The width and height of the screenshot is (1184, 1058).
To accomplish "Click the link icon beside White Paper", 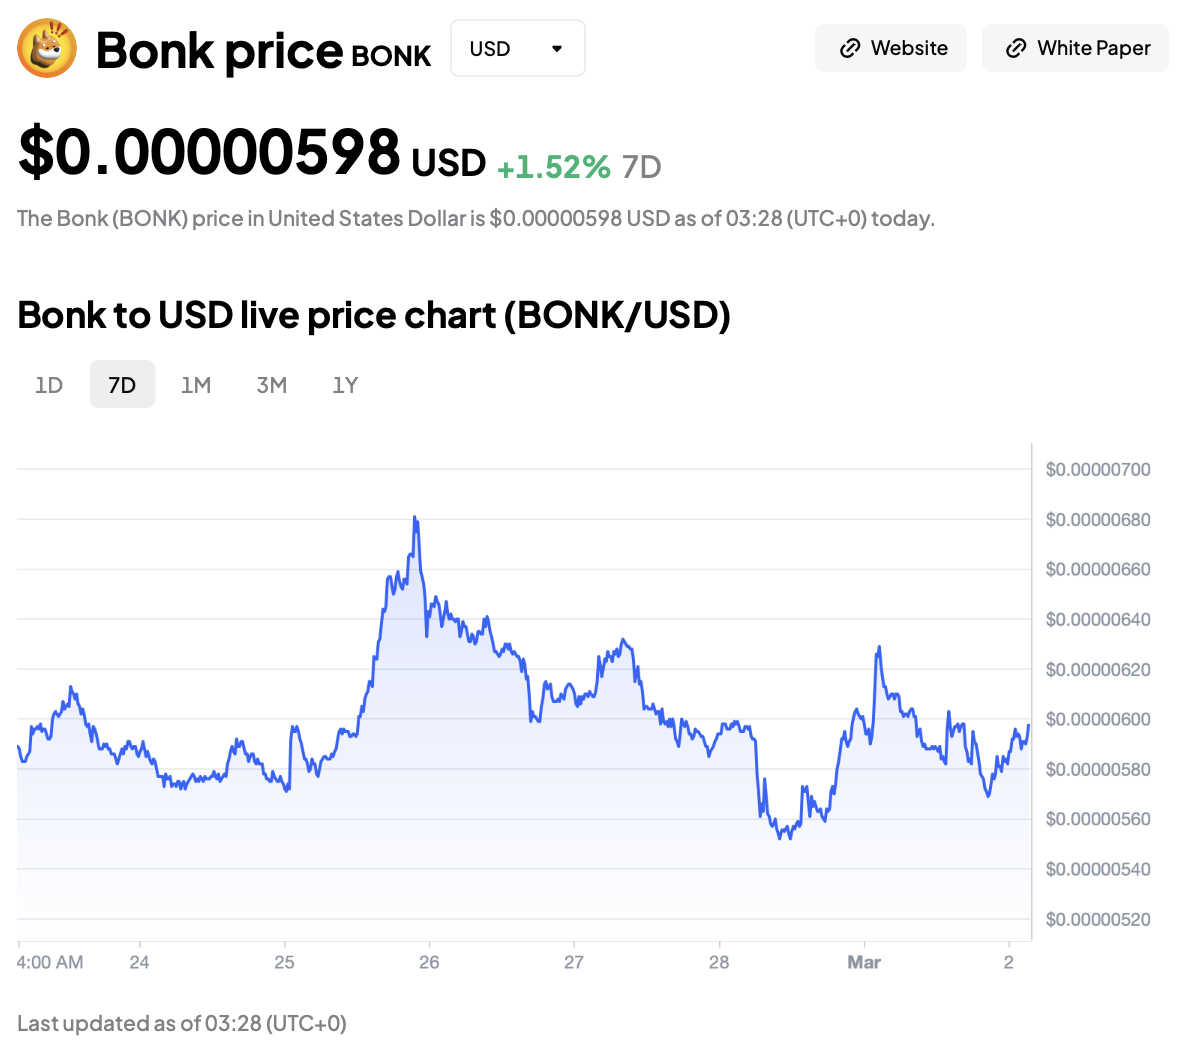I will (1016, 48).
